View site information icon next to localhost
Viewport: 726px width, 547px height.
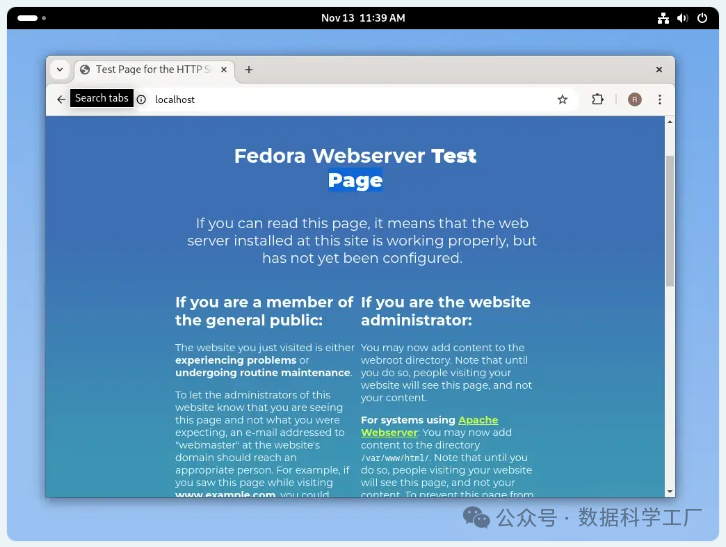tap(142, 100)
